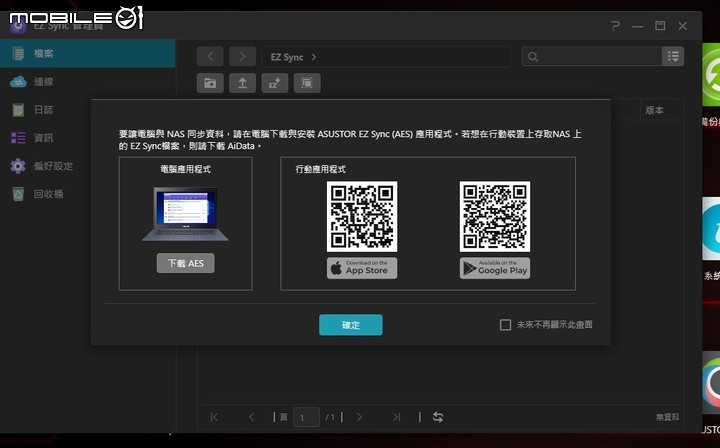Viewport: 720px width, 448px height.
Task: Click the laptop image under 電腦應用程式
Action: (186, 214)
